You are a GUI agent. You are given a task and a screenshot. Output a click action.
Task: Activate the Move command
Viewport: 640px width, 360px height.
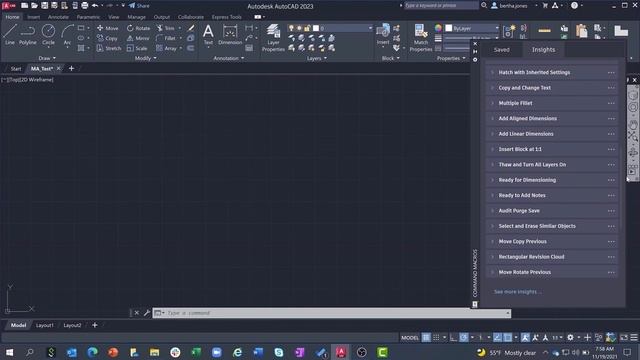tap(108, 28)
